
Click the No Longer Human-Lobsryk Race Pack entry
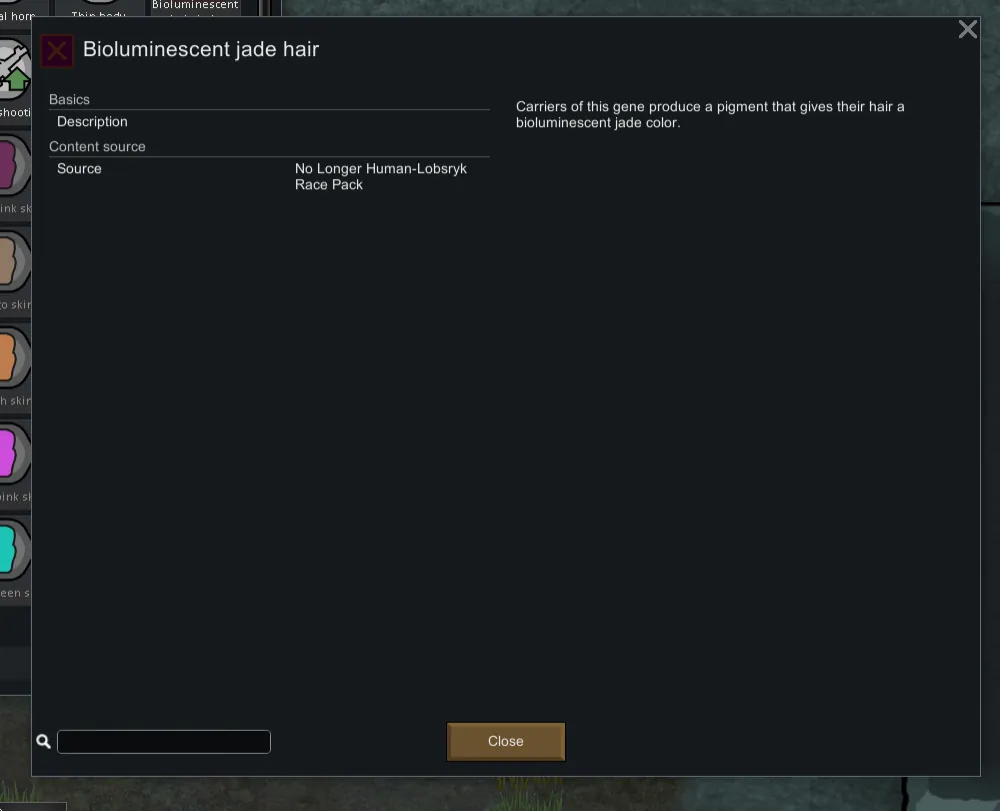[x=381, y=177]
